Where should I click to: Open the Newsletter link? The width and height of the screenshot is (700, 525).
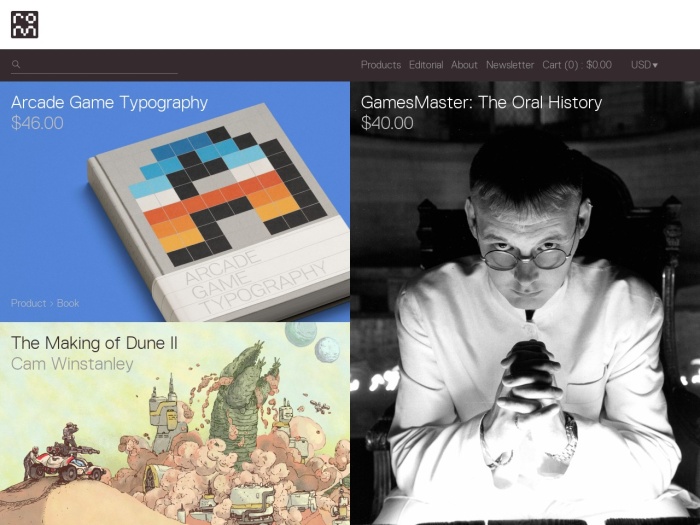coord(510,65)
